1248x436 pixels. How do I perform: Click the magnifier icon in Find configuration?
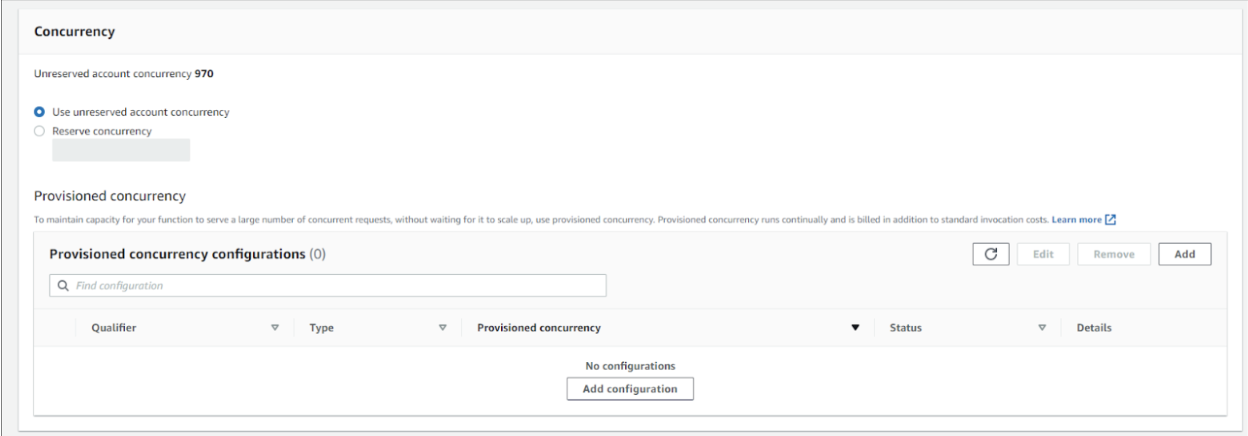coord(63,286)
